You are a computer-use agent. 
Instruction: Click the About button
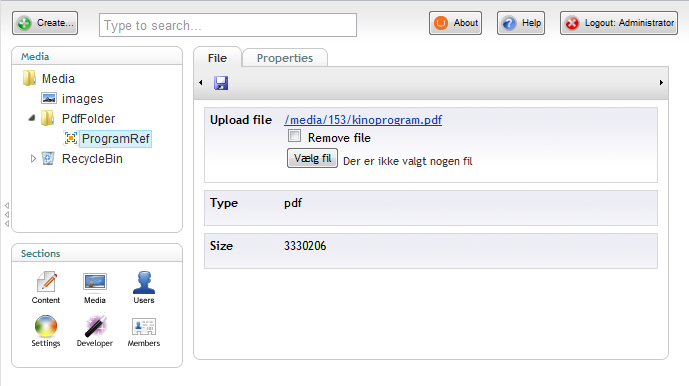click(x=455, y=23)
